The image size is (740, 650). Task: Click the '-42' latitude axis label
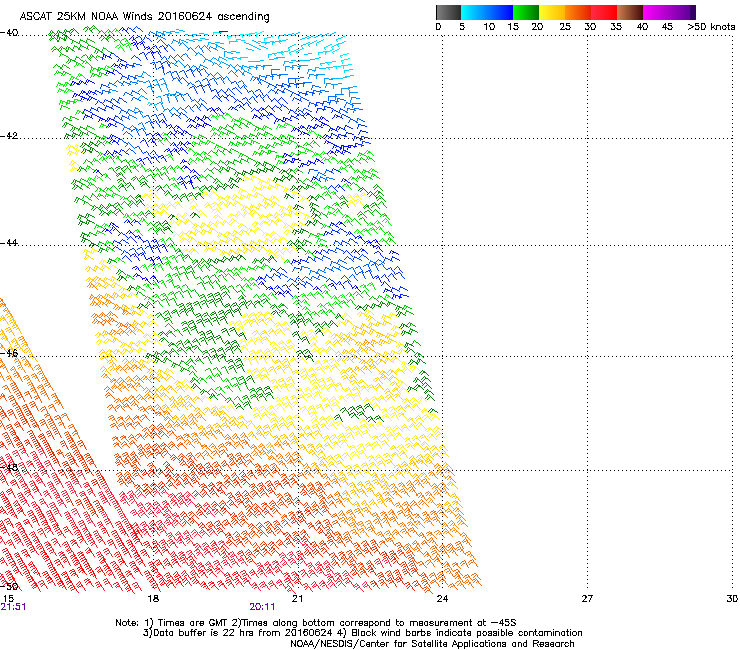[x=9, y=136]
